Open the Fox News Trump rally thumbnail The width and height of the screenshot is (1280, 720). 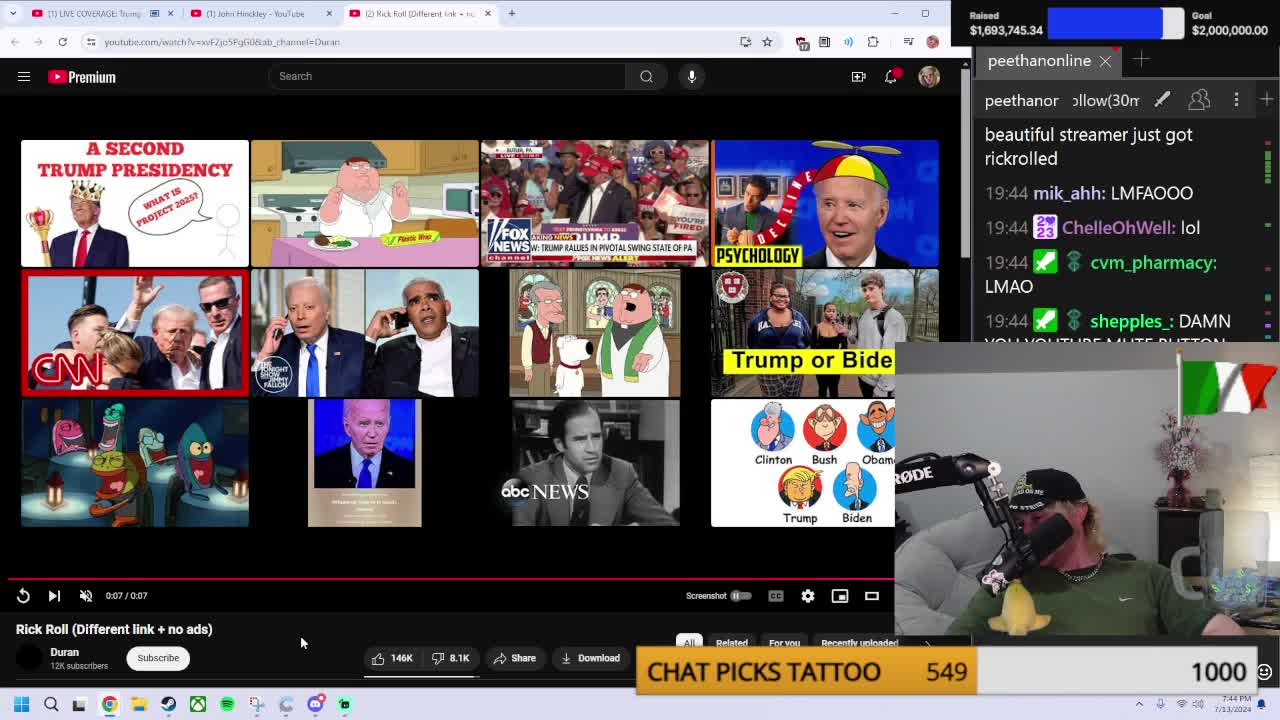pos(595,203)
